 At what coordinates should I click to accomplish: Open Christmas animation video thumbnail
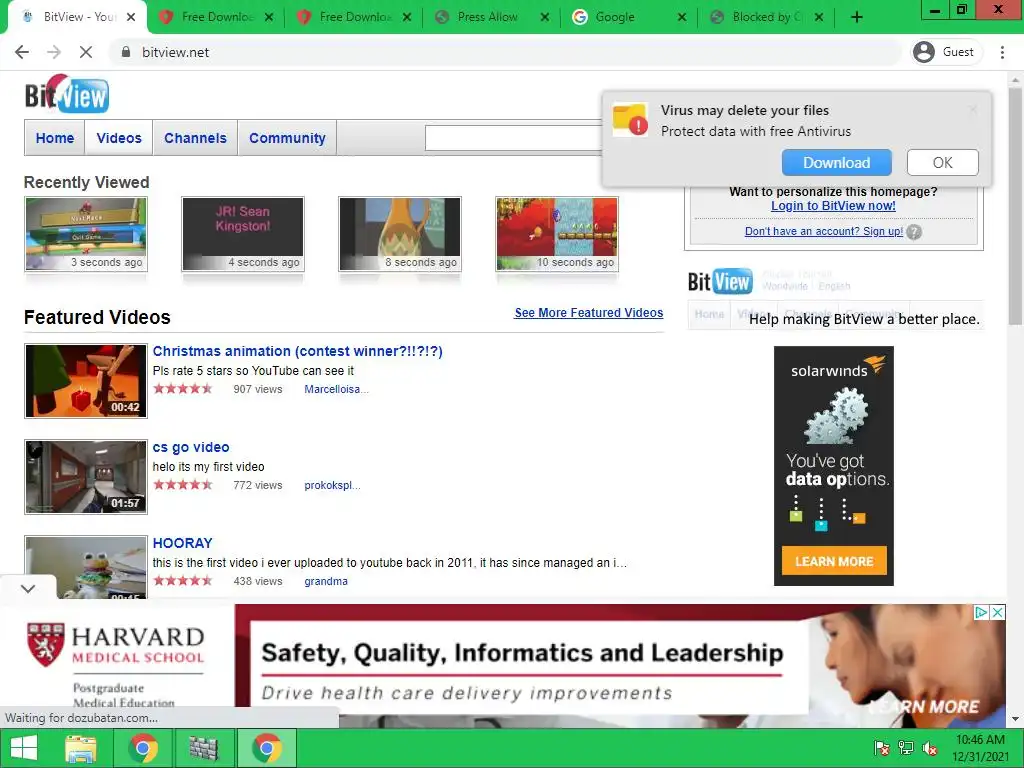[x=86, y=381]
